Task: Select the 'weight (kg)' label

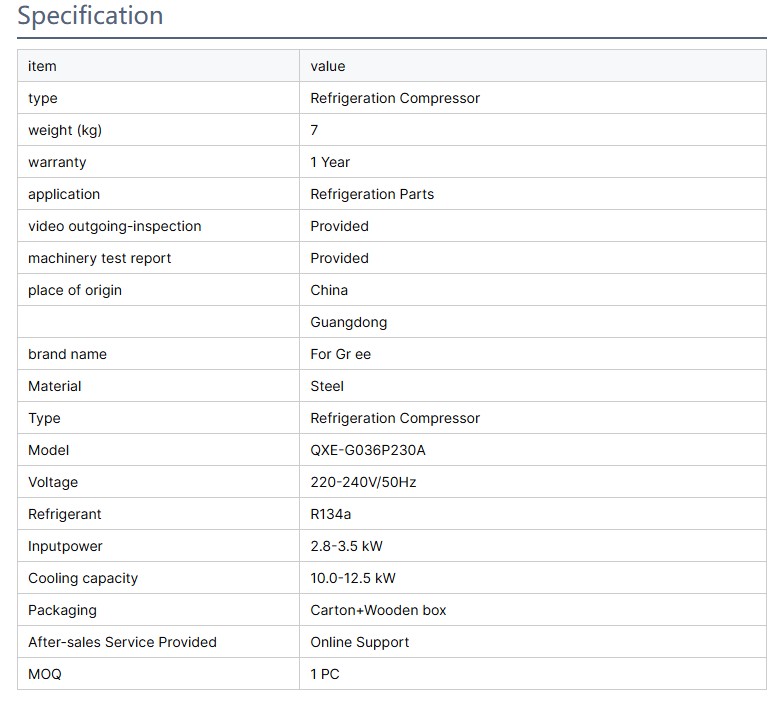Action: coord(65,130)
